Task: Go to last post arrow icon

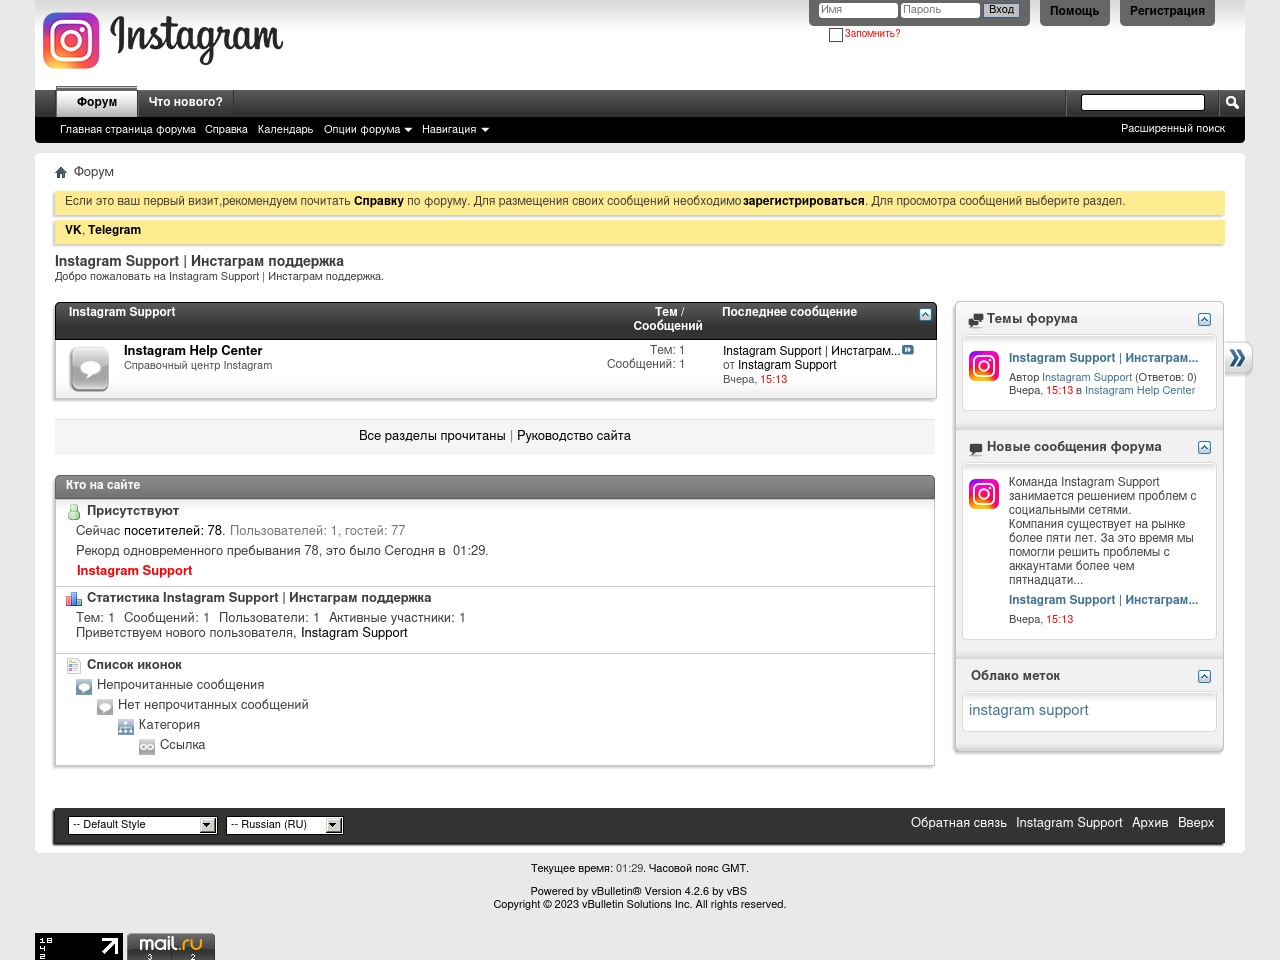Action: point(908,350)
